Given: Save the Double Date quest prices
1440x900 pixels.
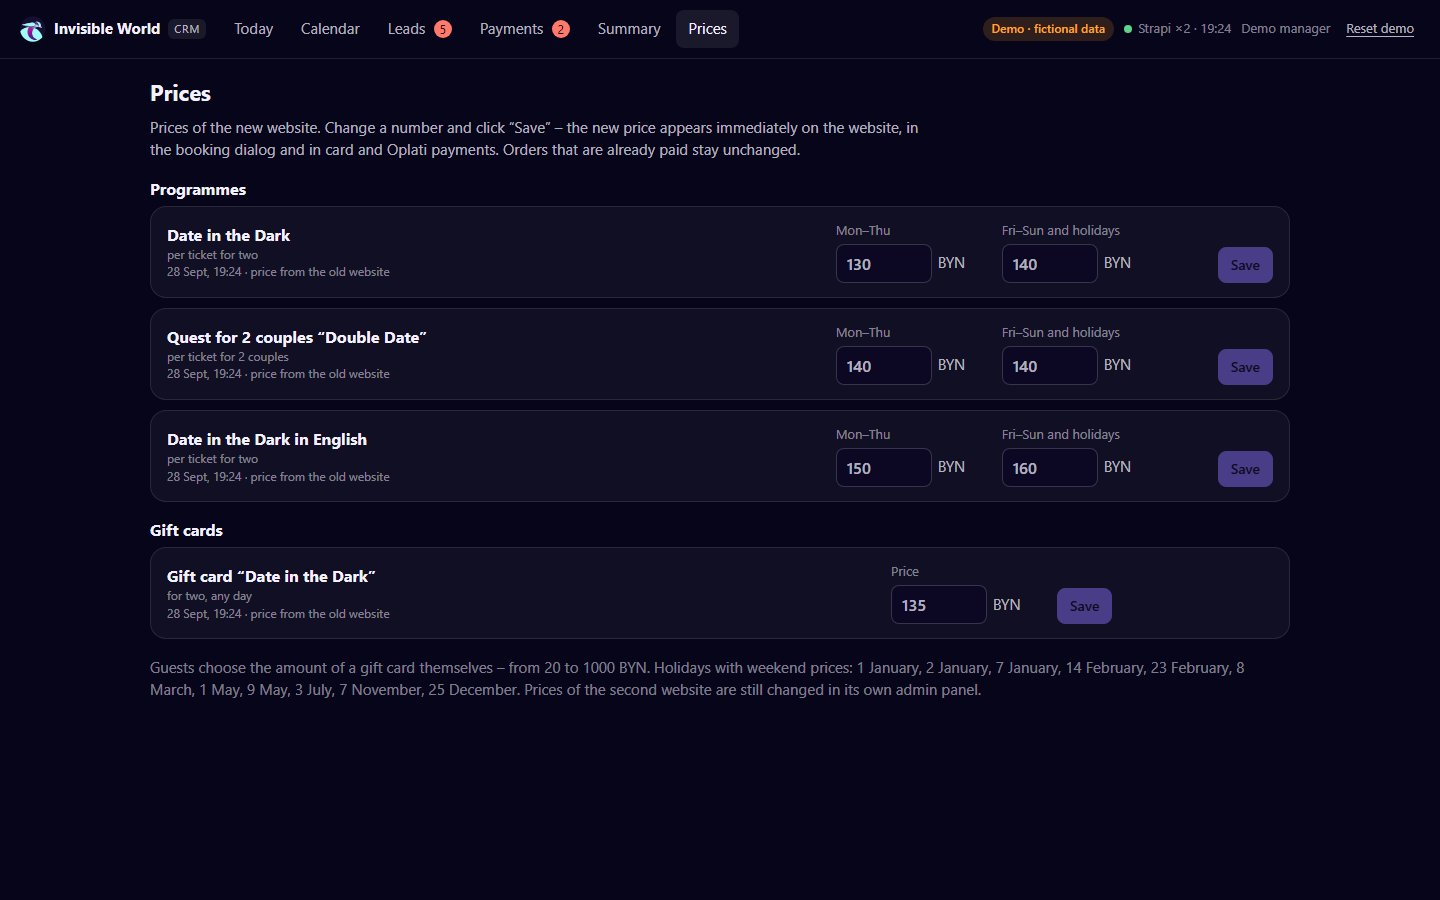Looking at the screenshot, I should coord(1245,367).
